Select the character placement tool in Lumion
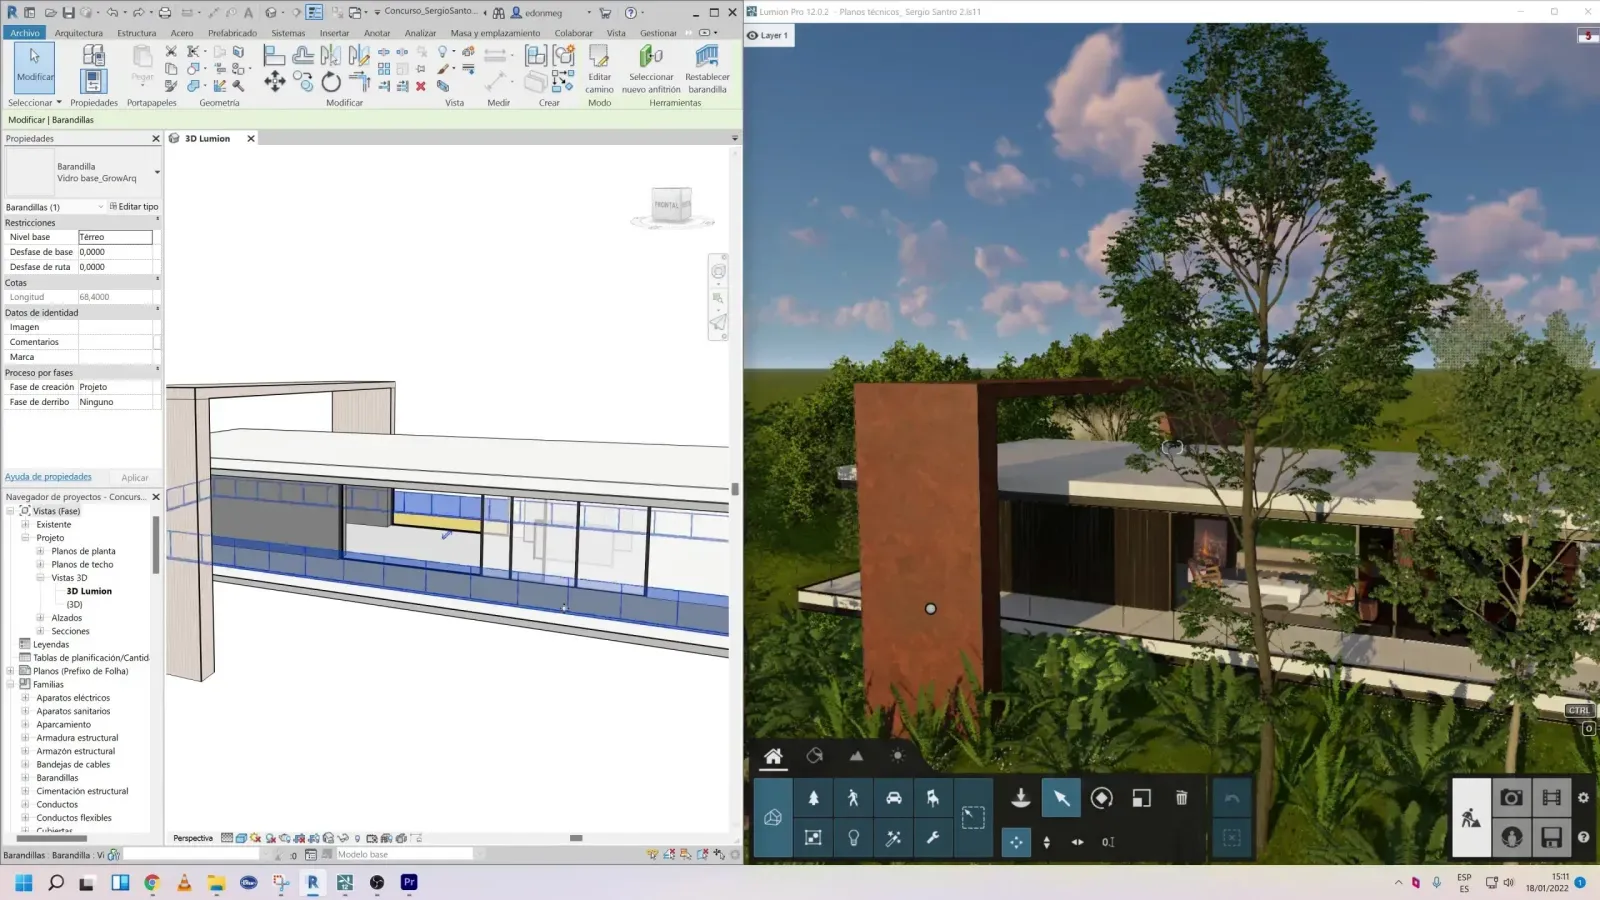Screen dimensions: 1600x900 (x=853, y=797)
